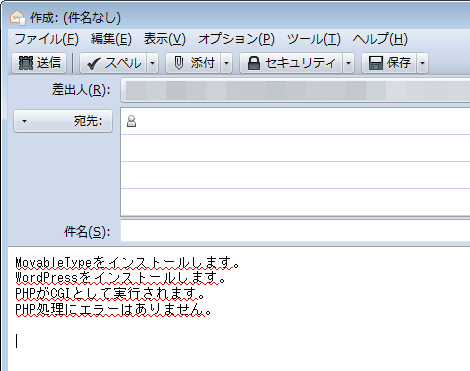The image size is (470, 371).
Task: Click the セキュリティ security button
Action: (291, 63)
